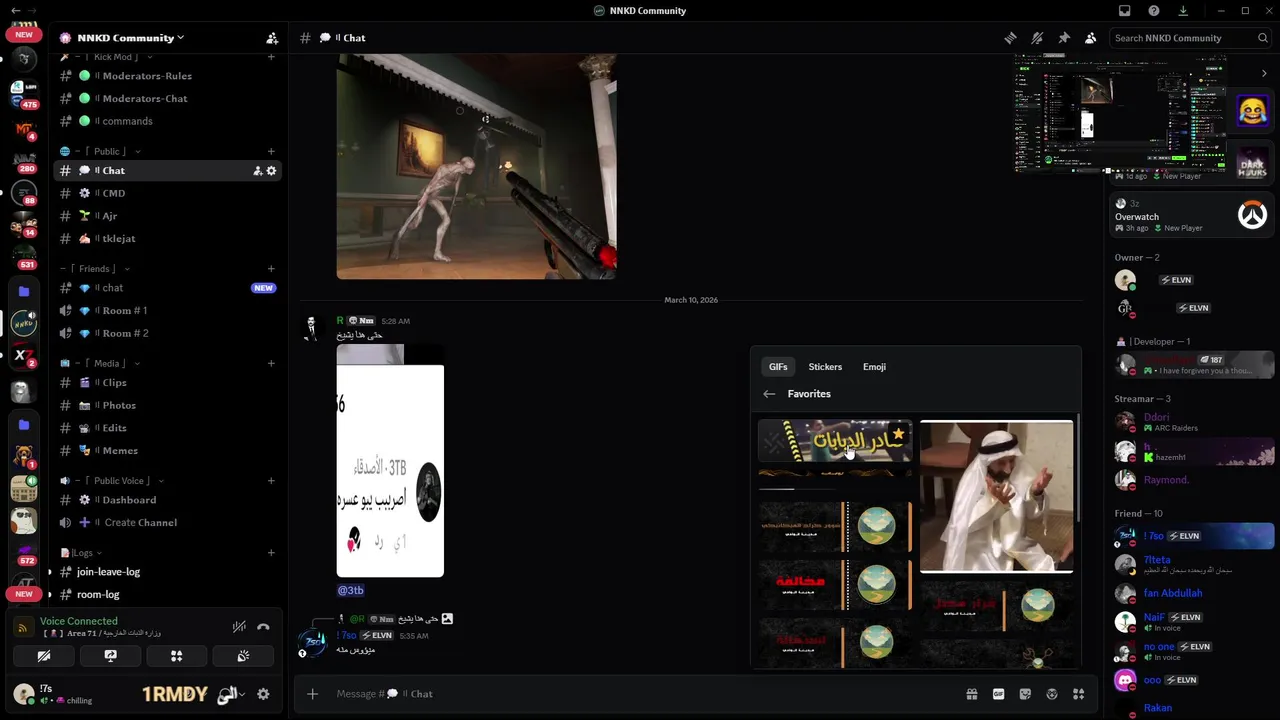Image resolution: width=1280 pixels, height=720 pixels.
Task: Open the Threads icon in channel header
Action: coord(1010,38)
